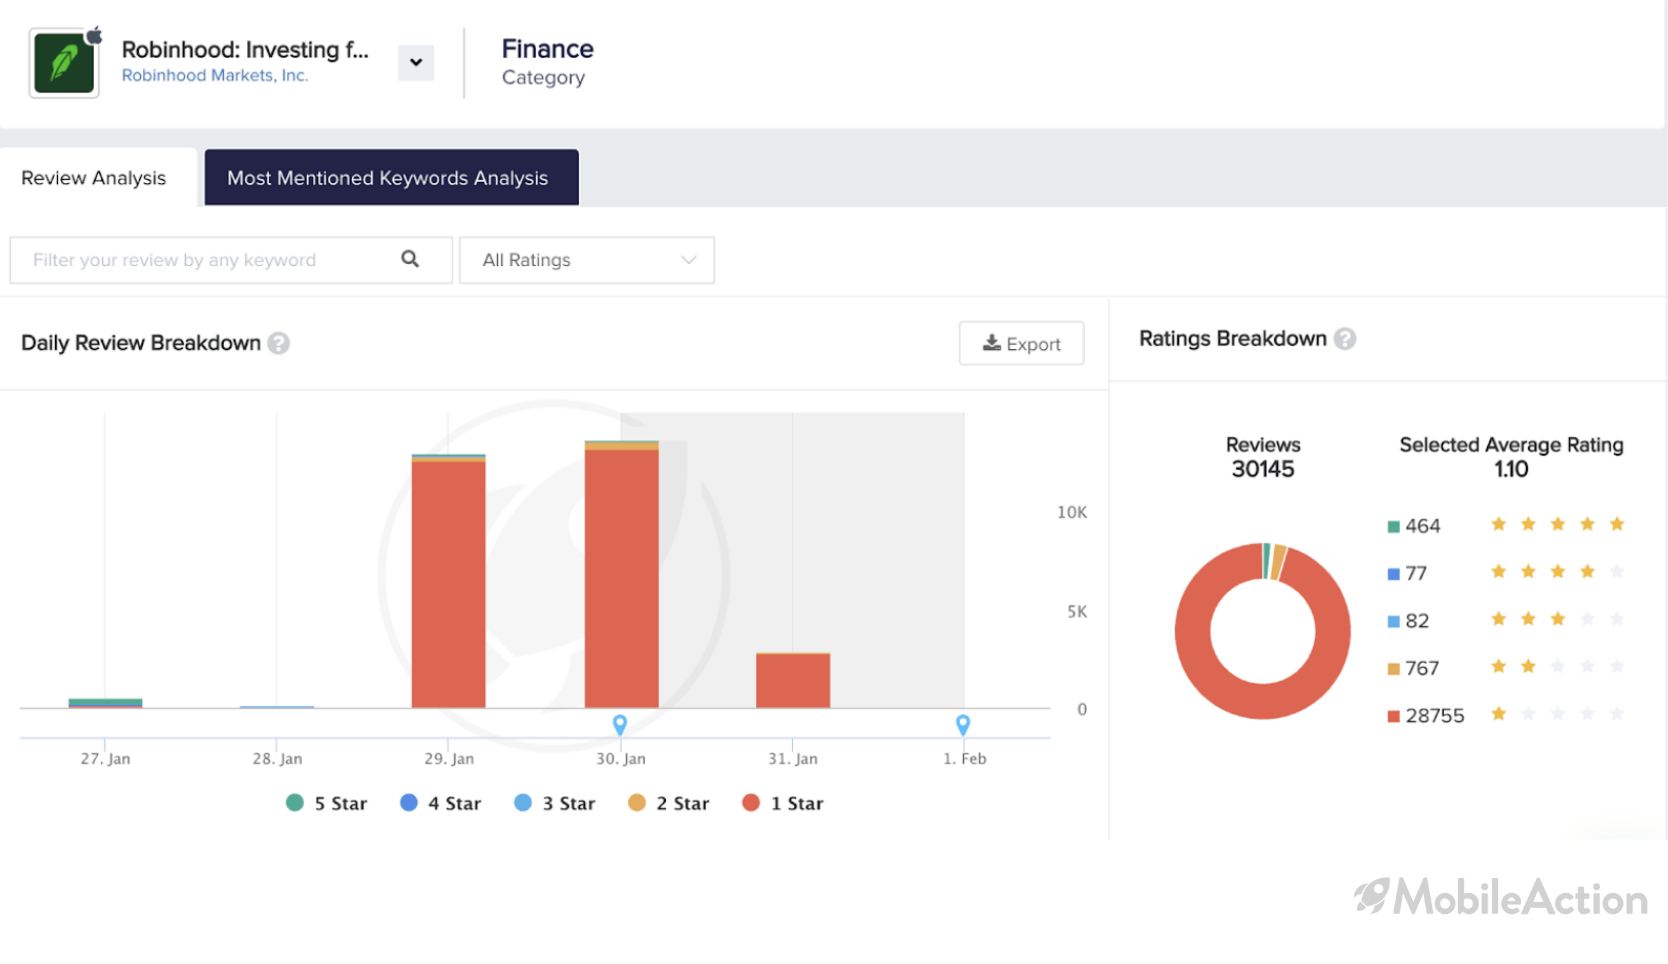Open Robinhood Markets, Inc. publisher link
The height and width of the screenshot is (964, 1668).
tap(215, 76)
